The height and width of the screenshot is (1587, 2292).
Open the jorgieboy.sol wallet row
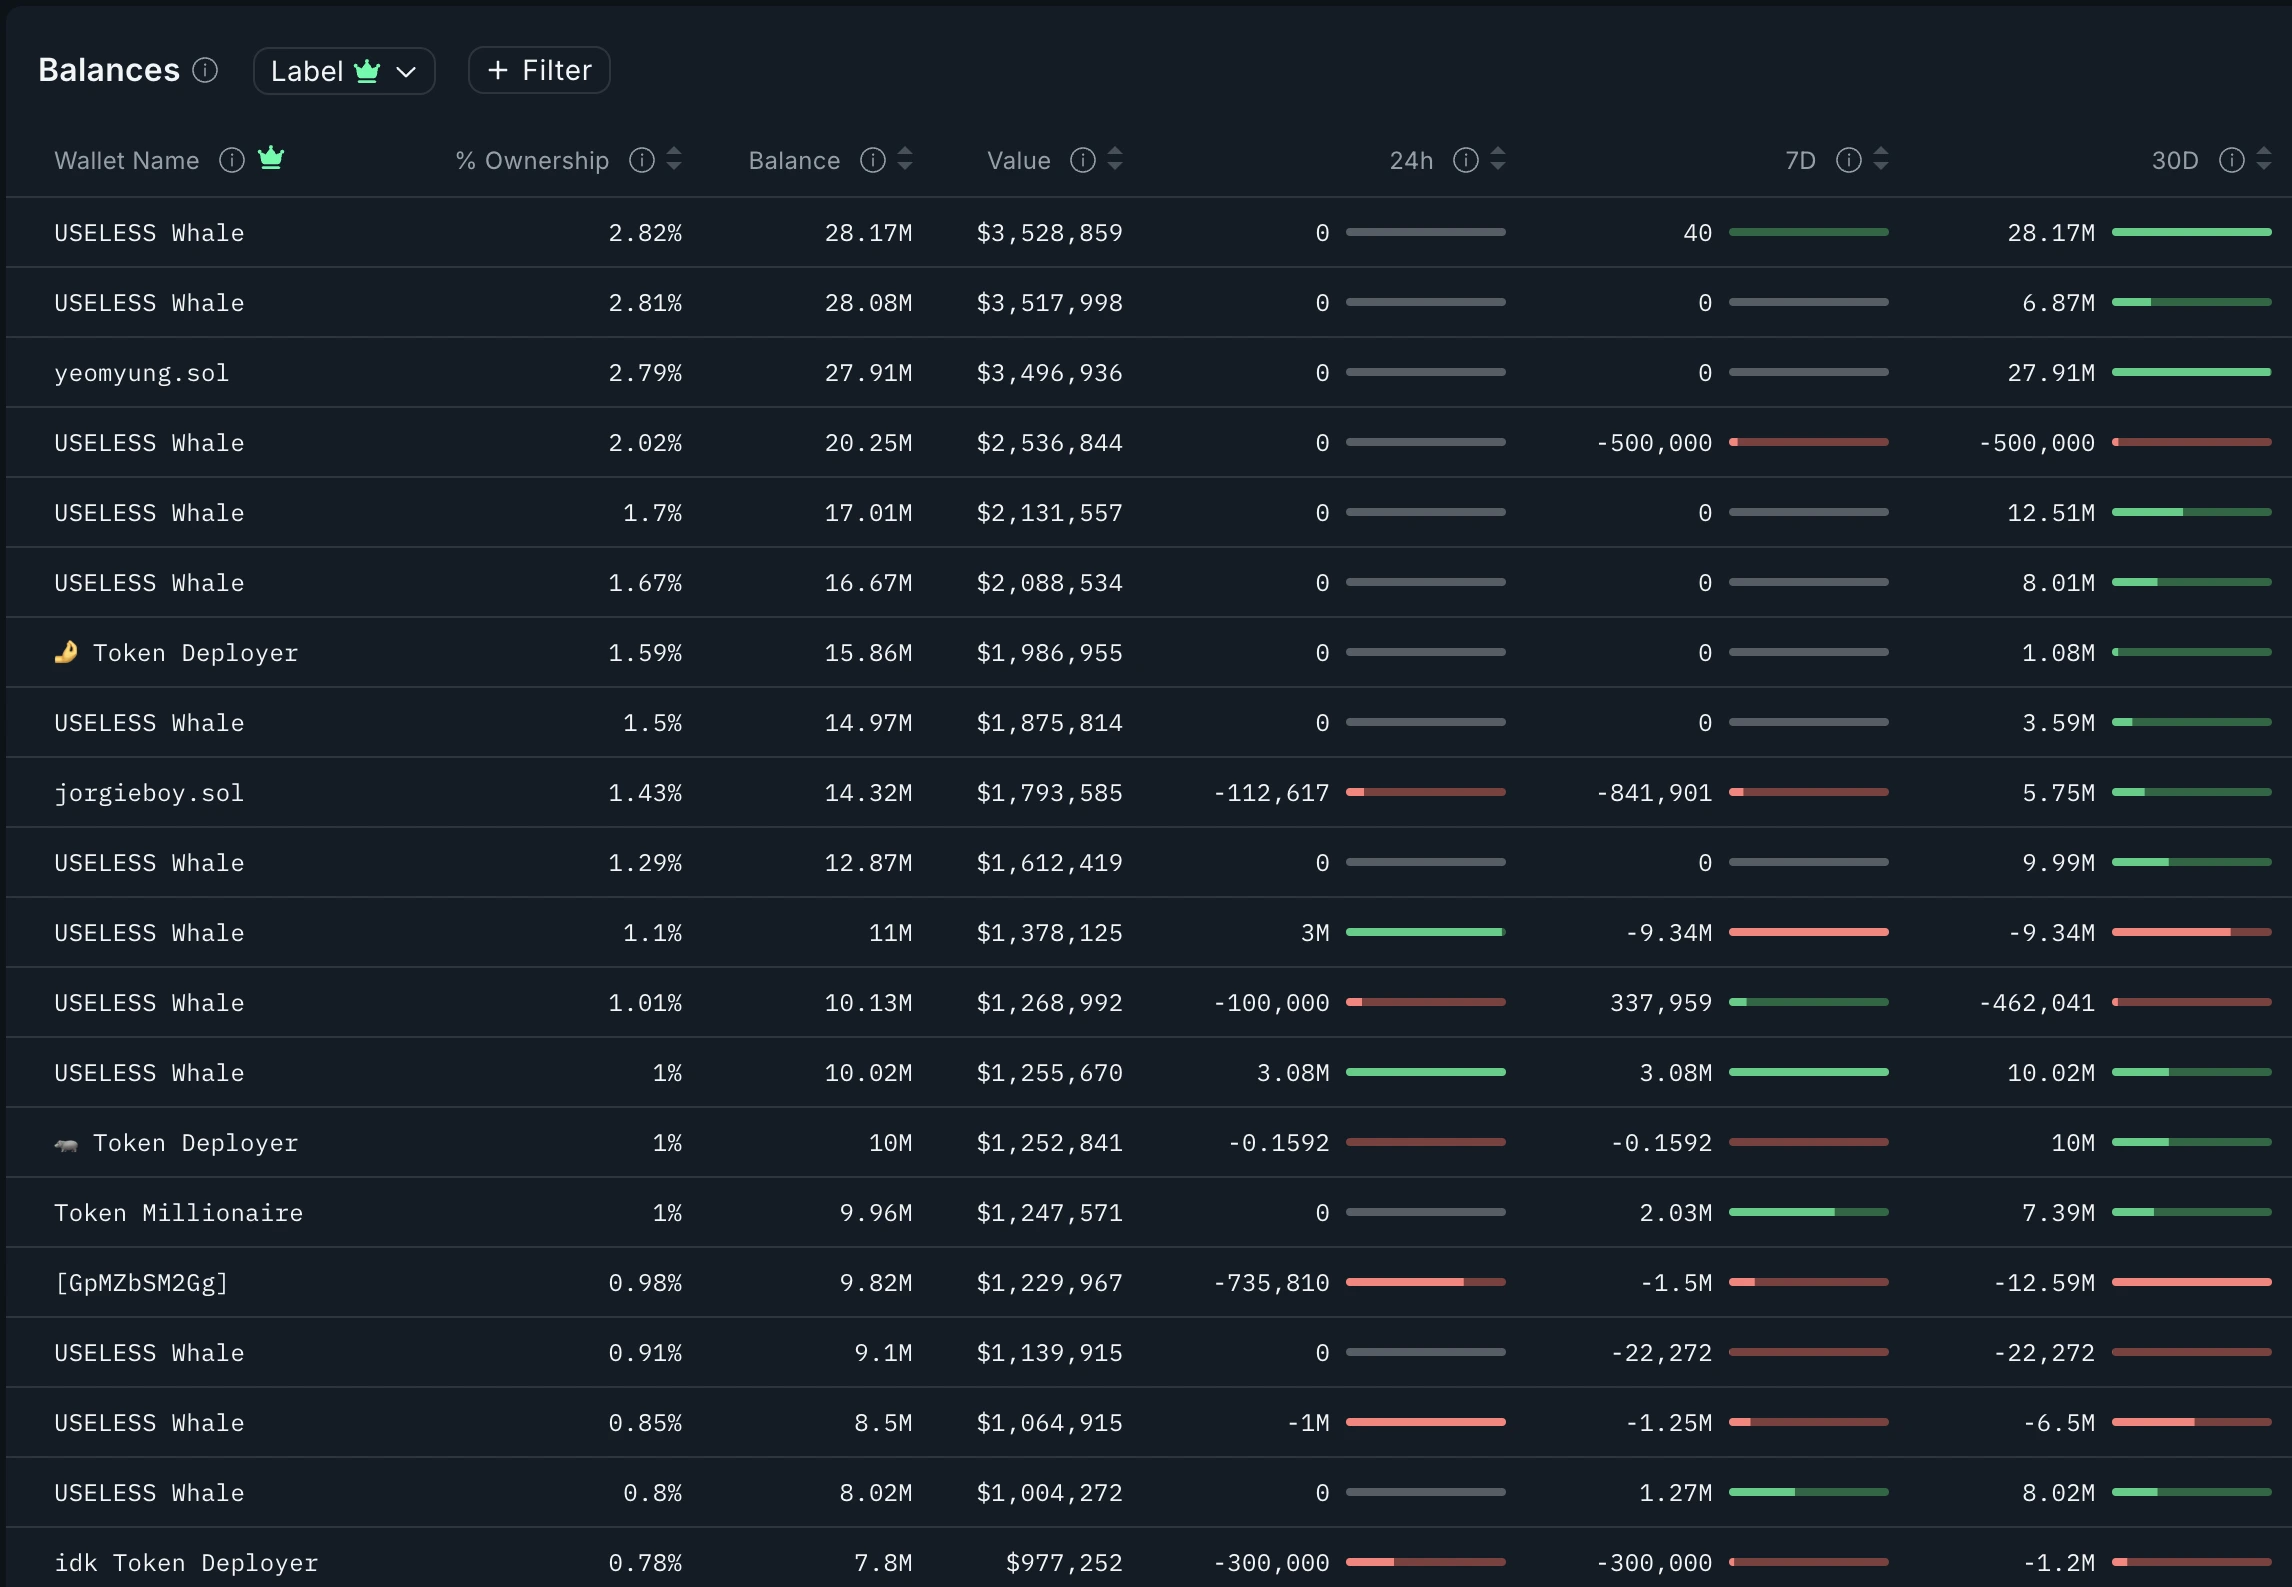pyautogui.click(x=149, y=793)
